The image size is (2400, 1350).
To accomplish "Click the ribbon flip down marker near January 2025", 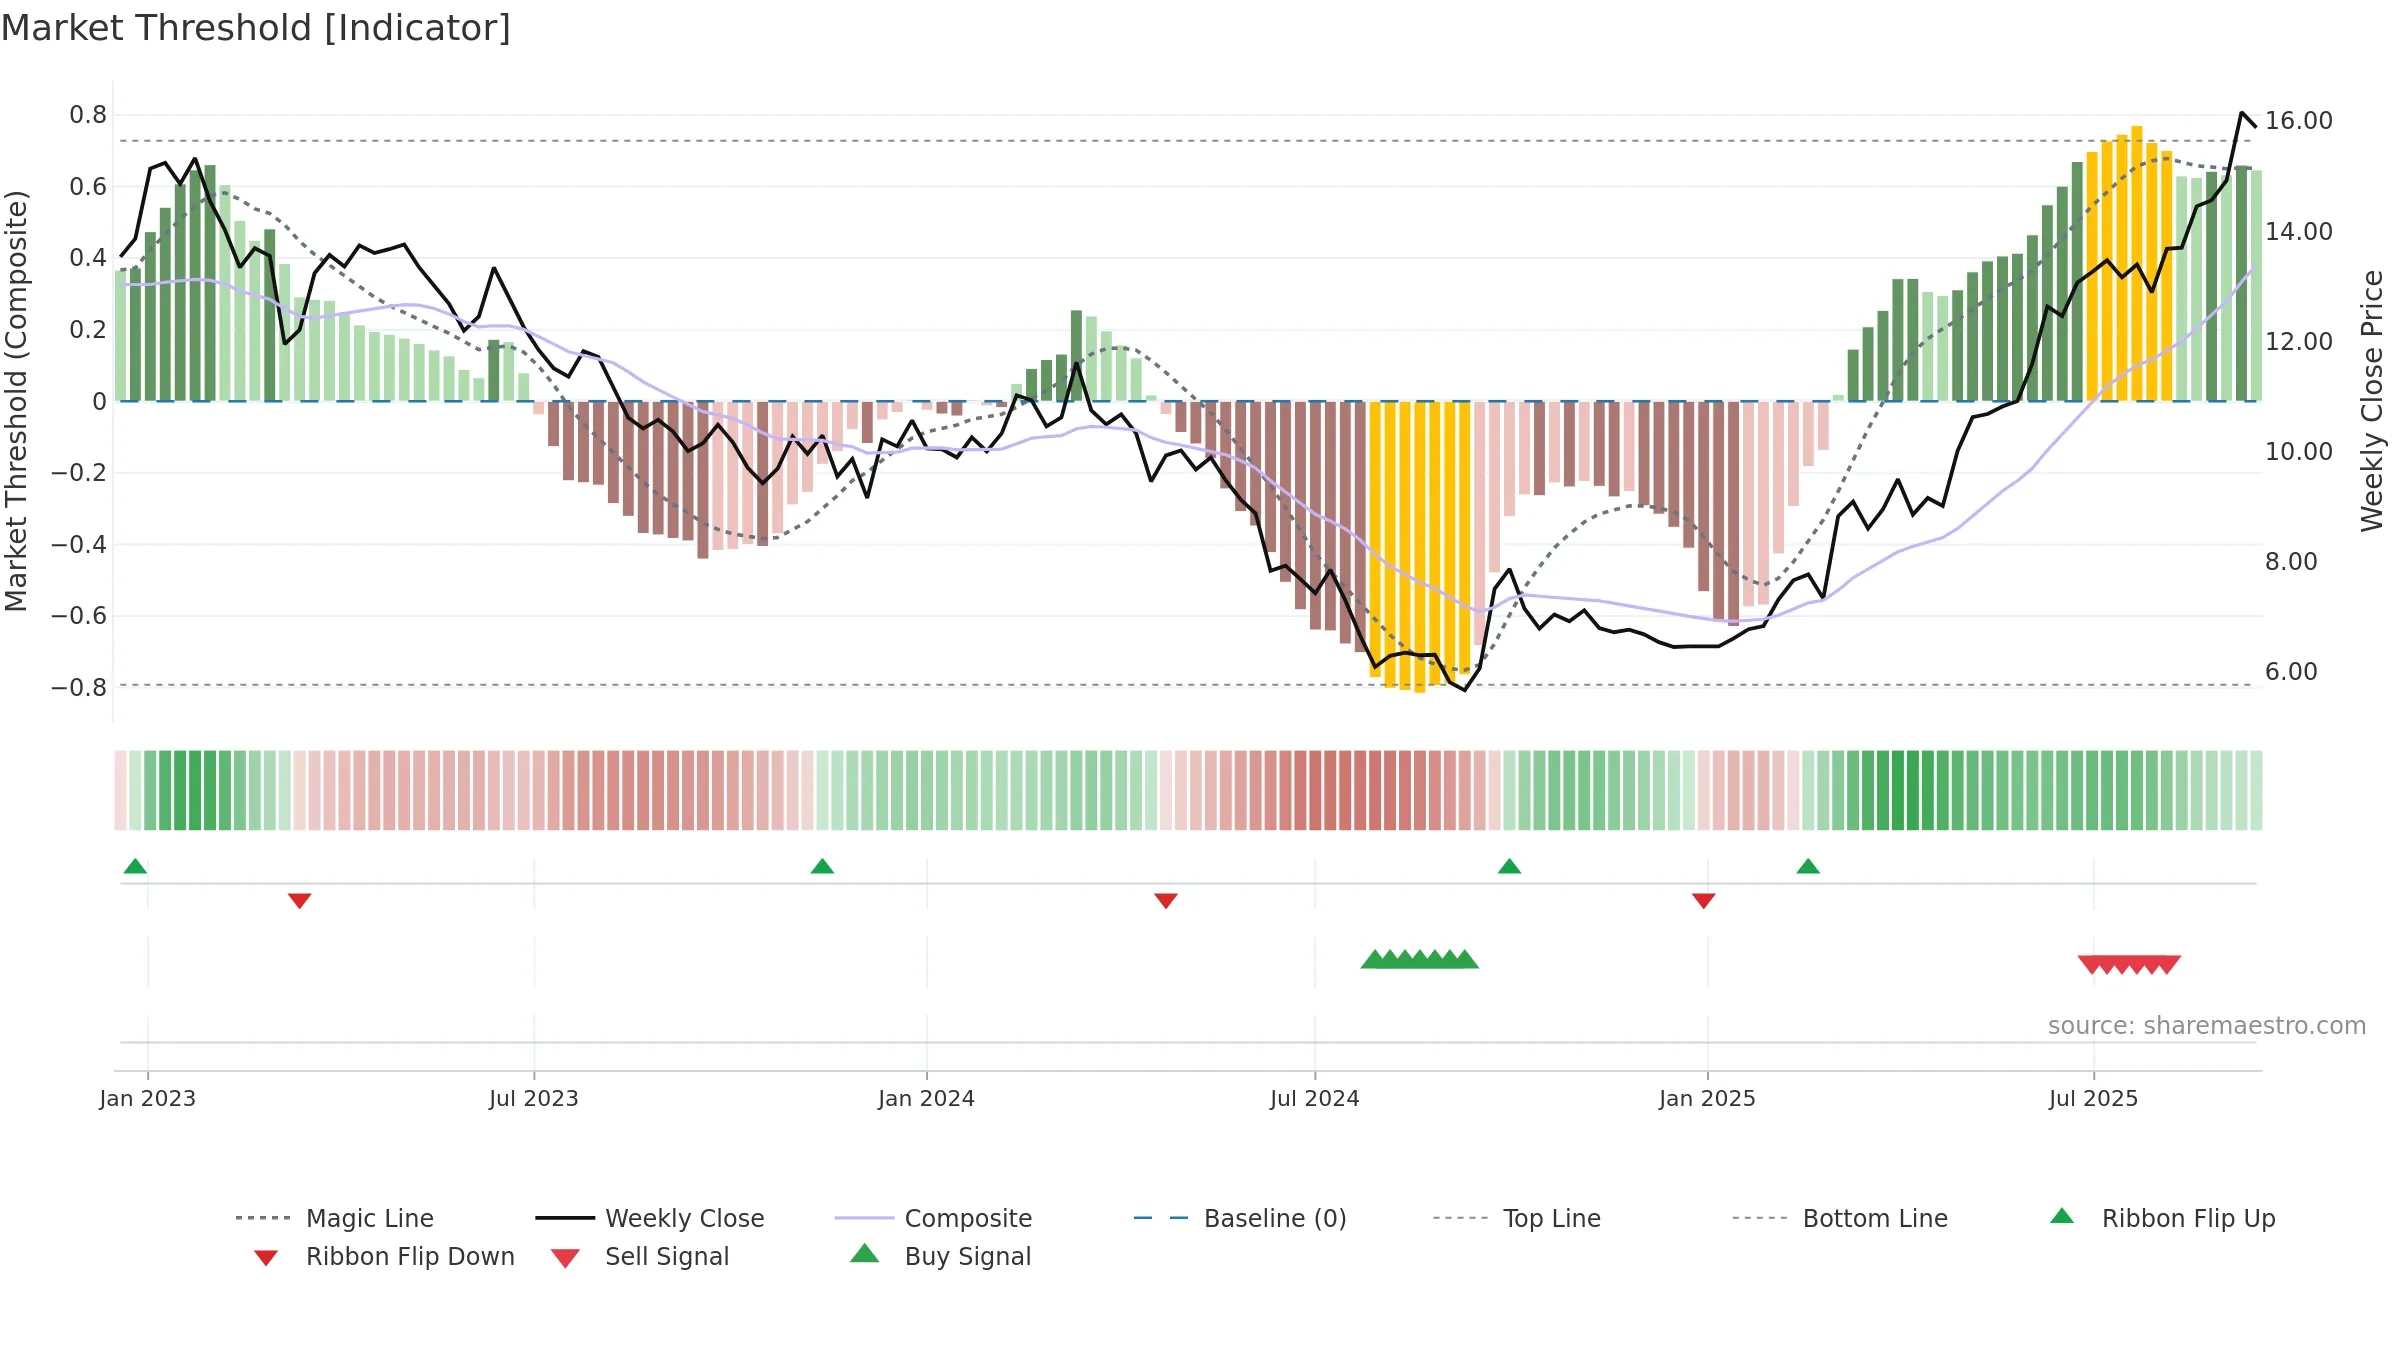I will coord(1703,901).
